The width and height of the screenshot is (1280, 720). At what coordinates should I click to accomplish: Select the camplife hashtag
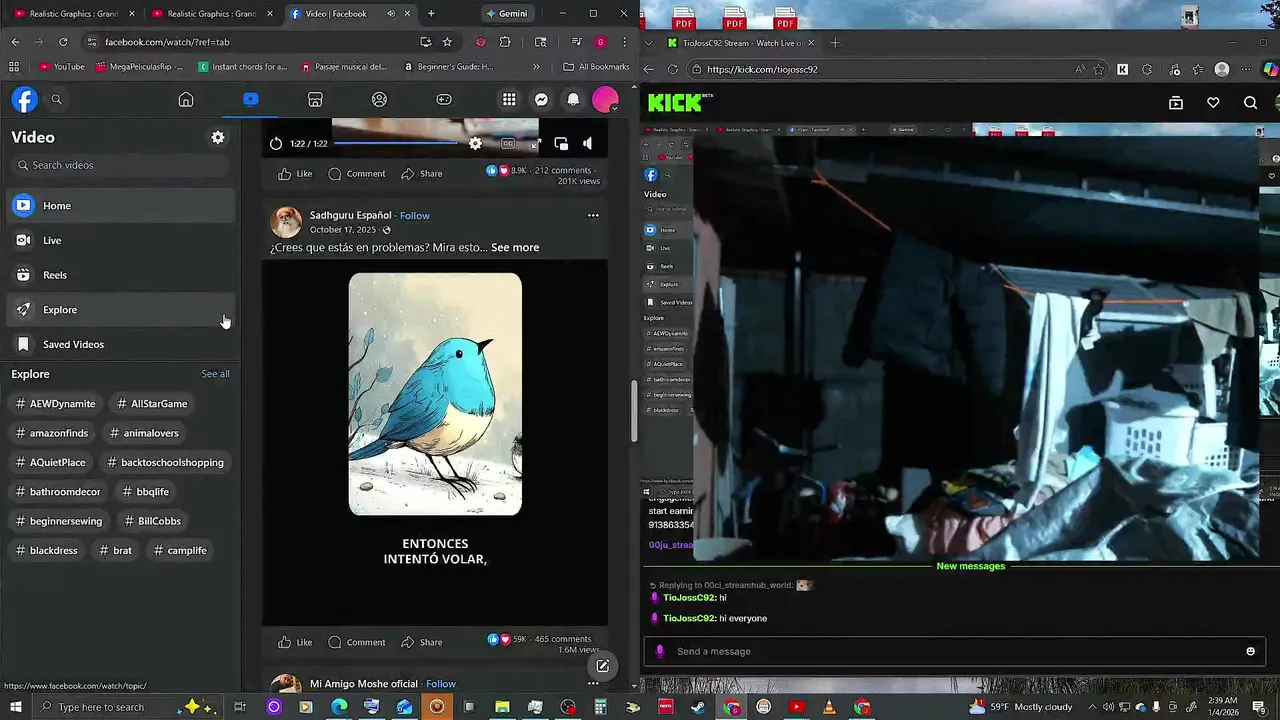(180, 550)
